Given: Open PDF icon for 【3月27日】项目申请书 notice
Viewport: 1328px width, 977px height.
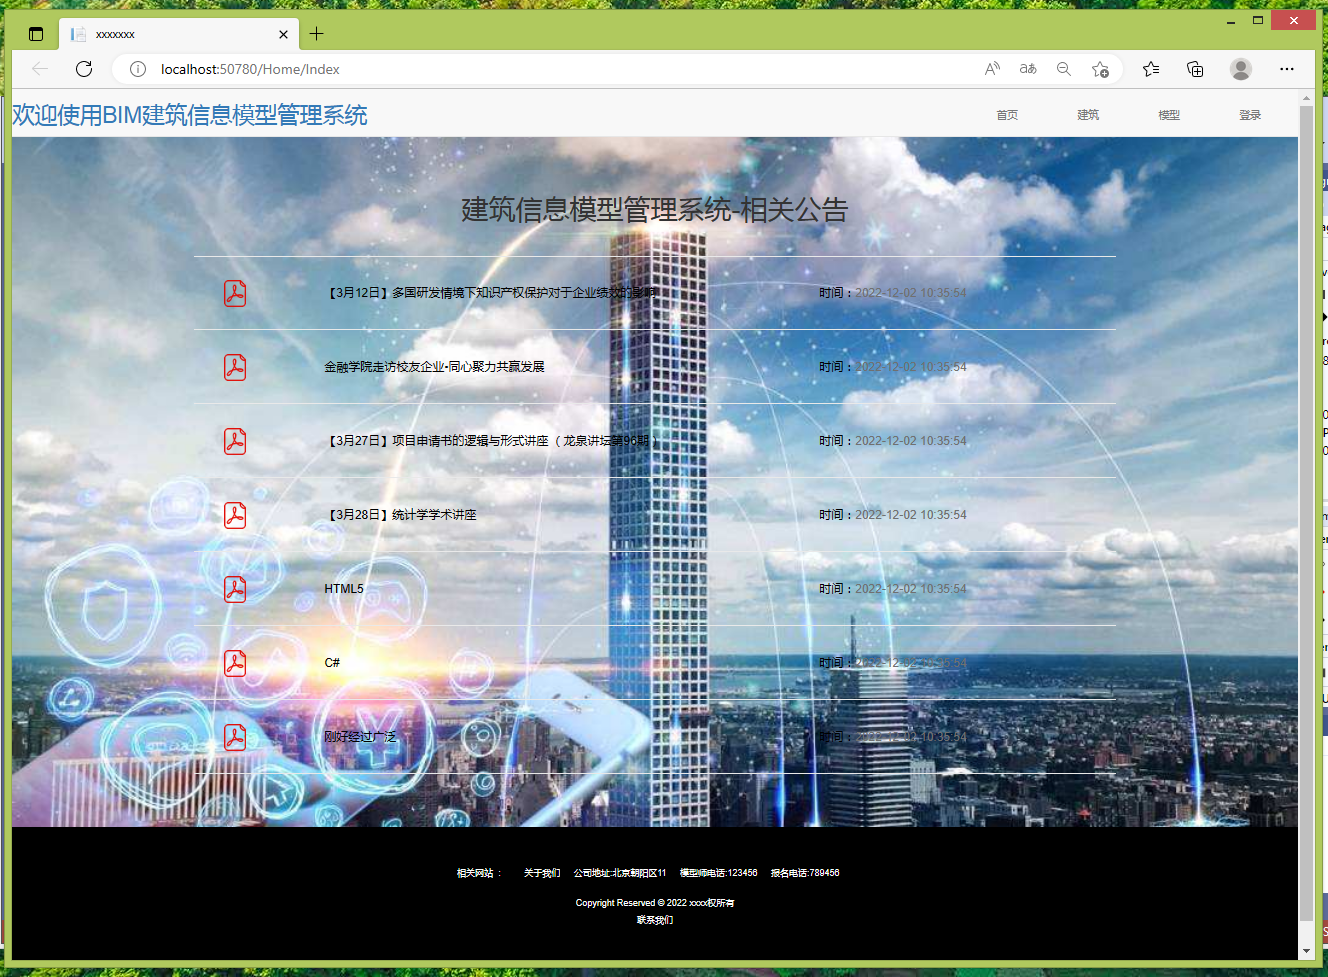Looking at the screenshot, I should (x=235, y=441).
